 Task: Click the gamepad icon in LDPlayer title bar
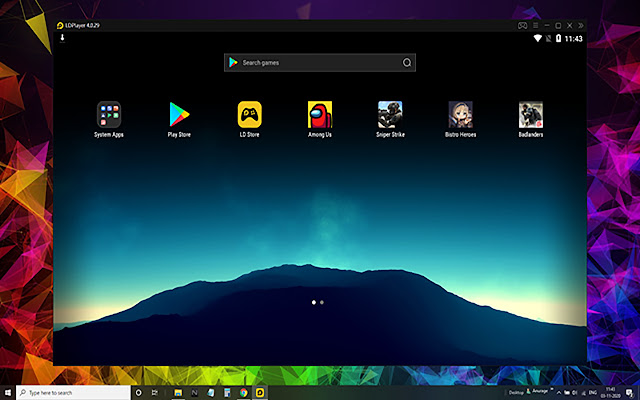coord(522,23)
